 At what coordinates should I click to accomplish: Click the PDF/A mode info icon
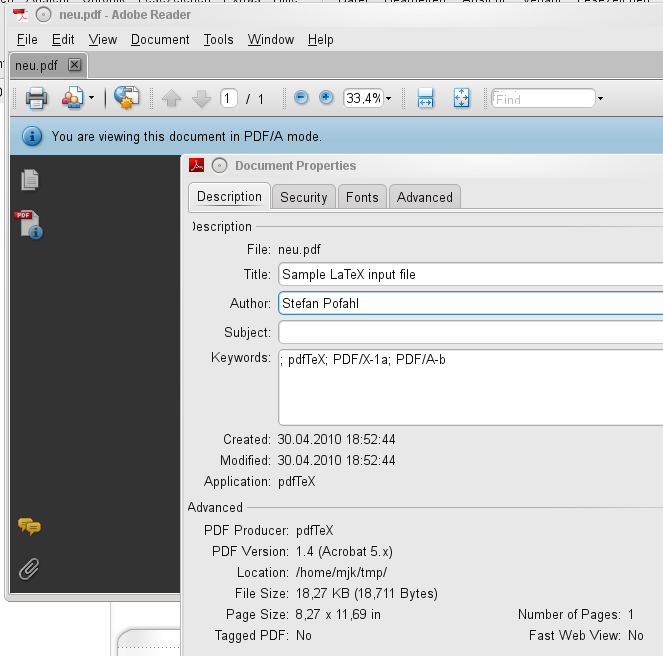pos(32,136)
